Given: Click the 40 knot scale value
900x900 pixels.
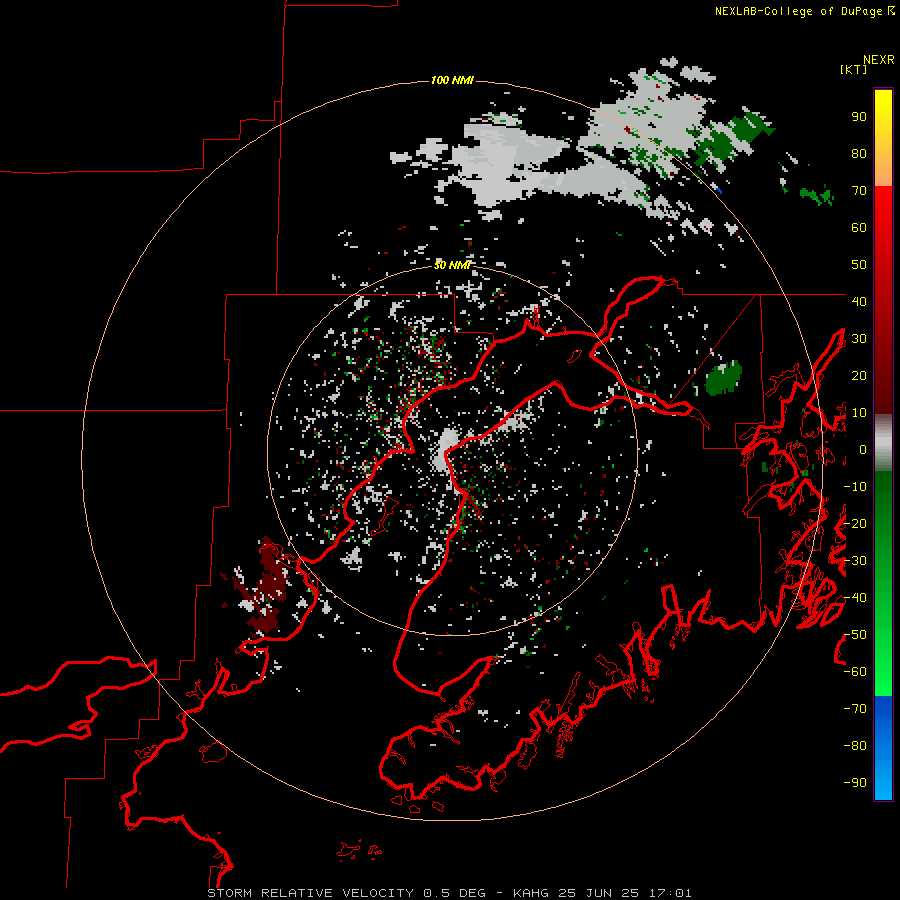Looking at the screenshot, I should tap(859, 301).
